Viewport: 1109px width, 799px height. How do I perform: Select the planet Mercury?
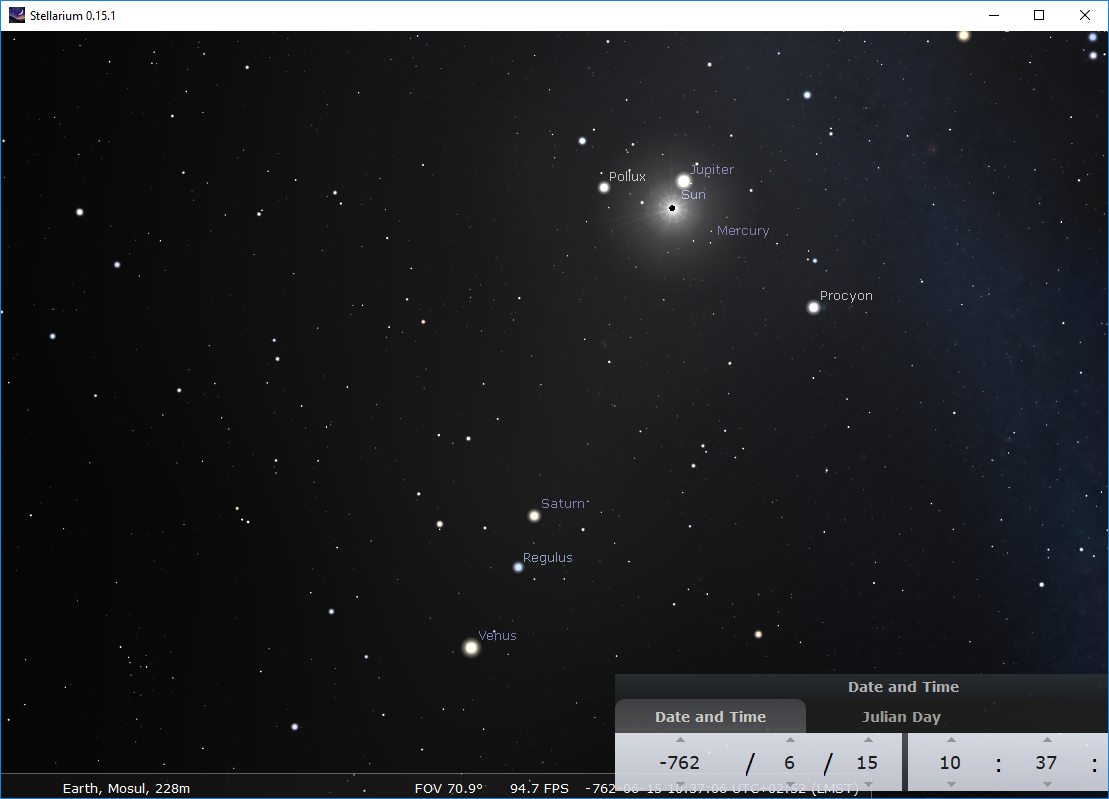click(712, 231)
